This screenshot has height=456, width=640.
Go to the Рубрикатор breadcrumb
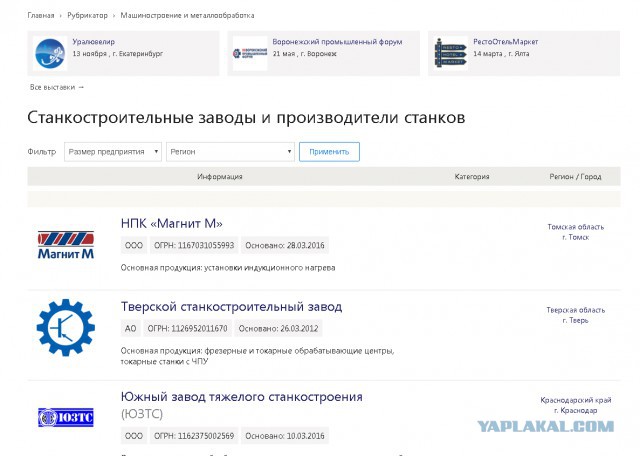pos(87,16)
